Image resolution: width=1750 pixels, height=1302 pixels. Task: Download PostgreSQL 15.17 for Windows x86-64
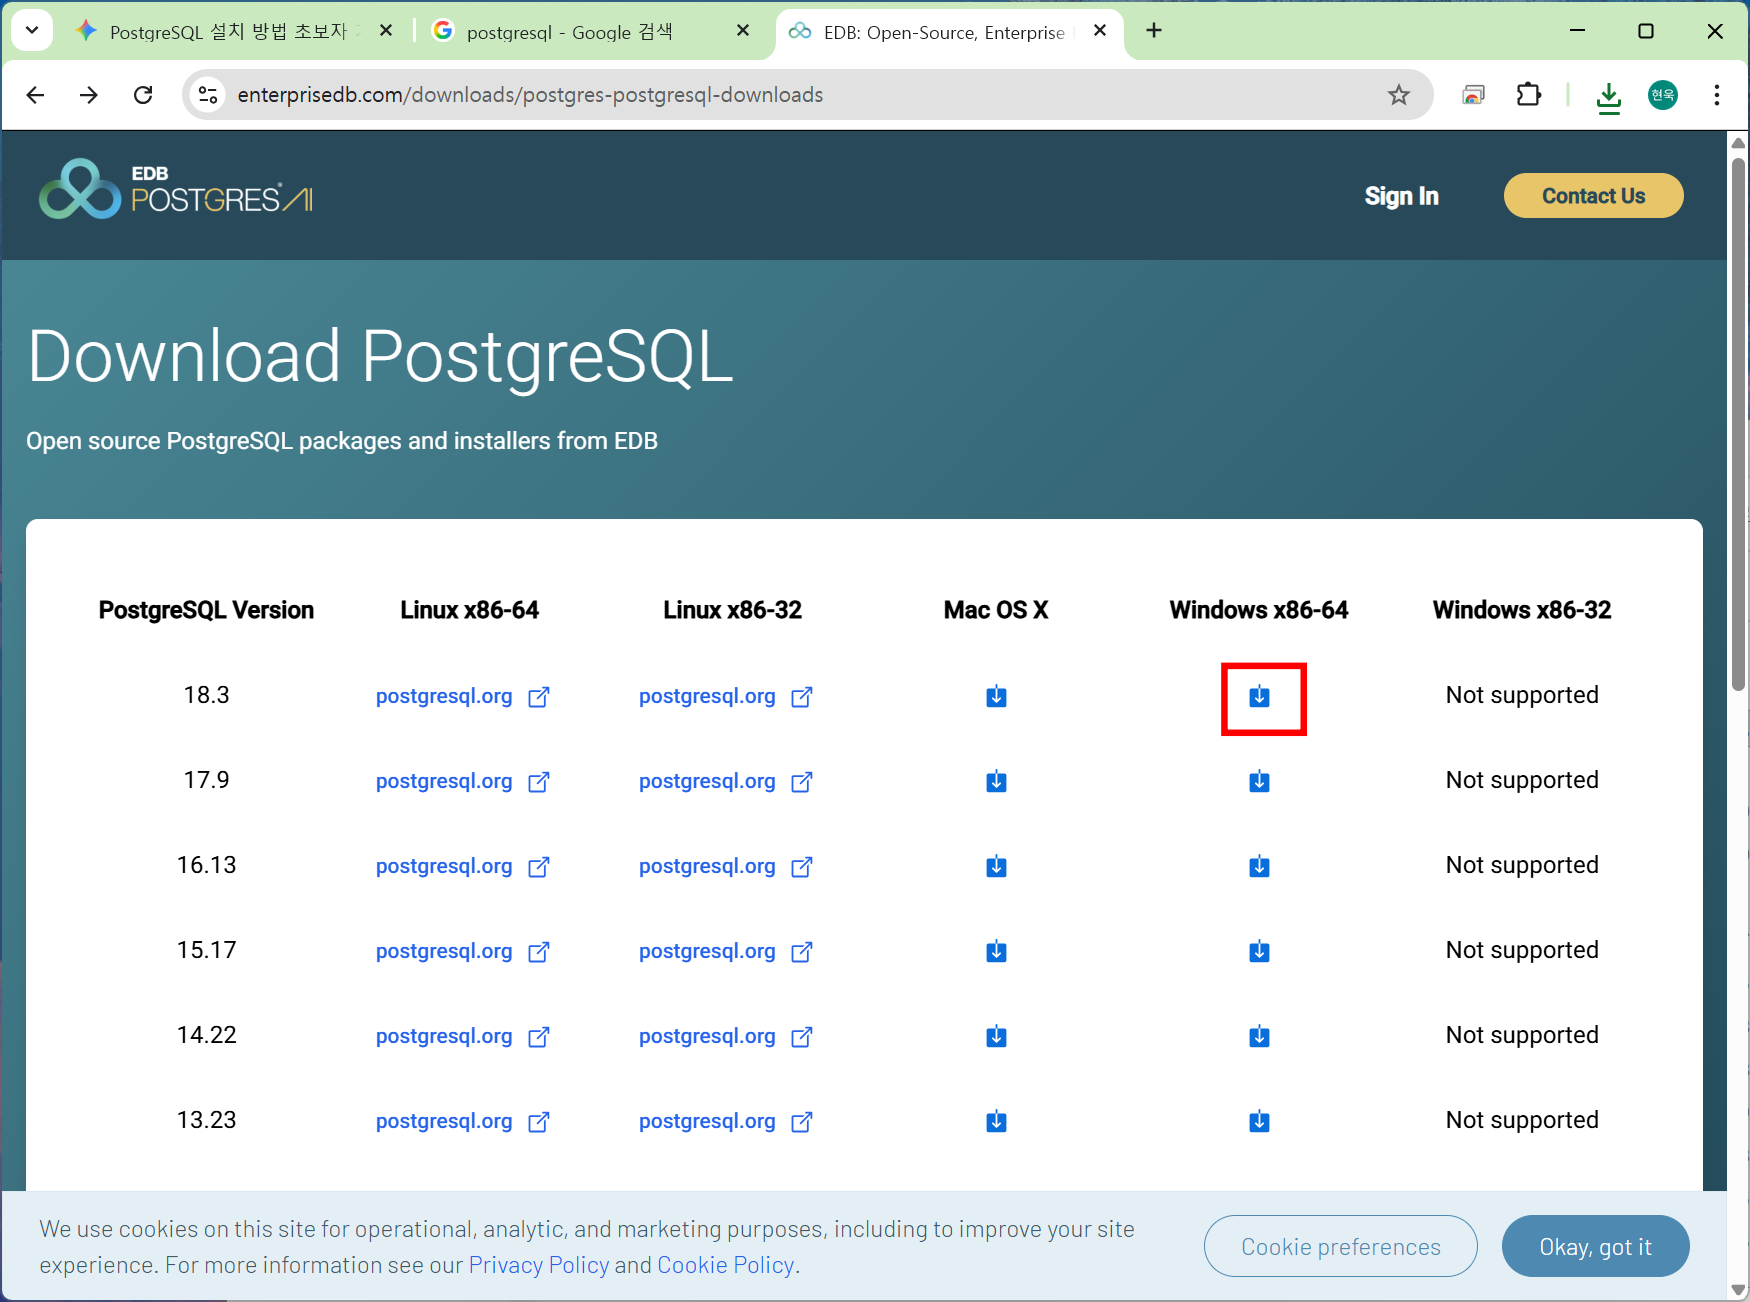click(1259, 951)
